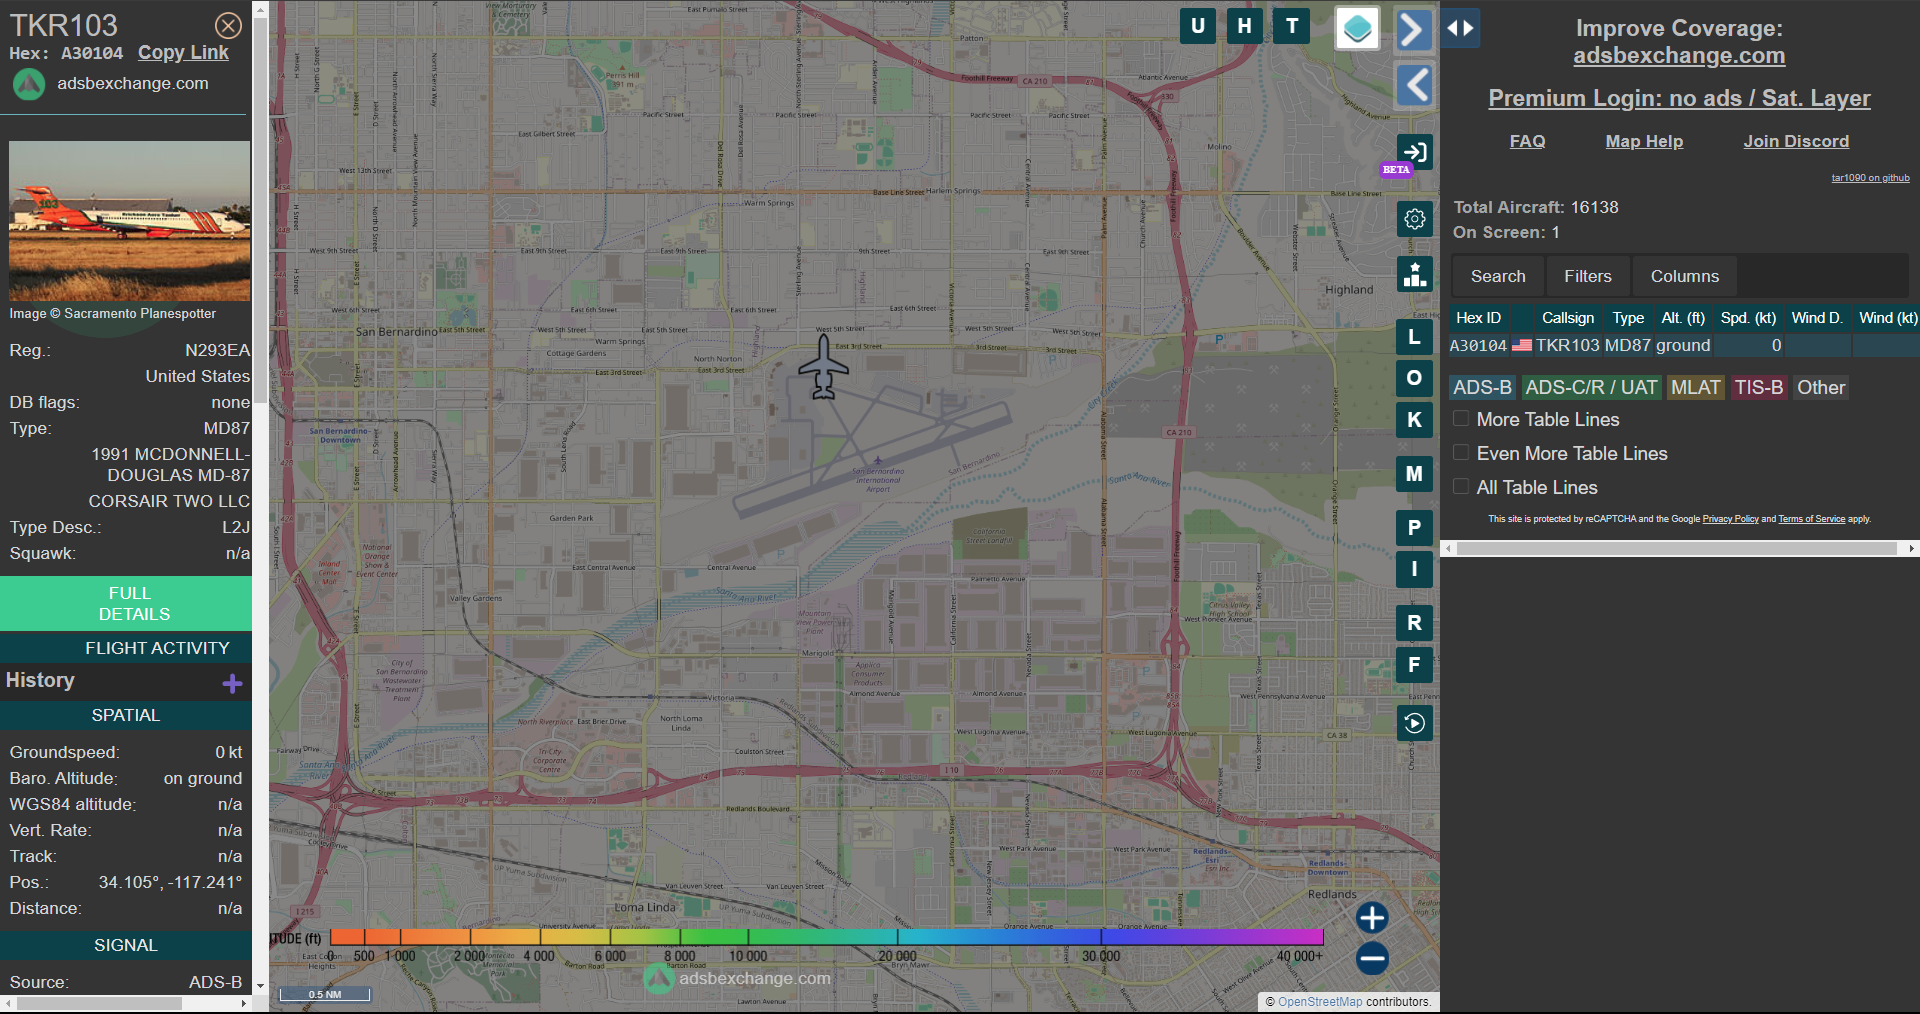1920x1014 pixels.
Task: Click the info panel horizontal scrollbar
Action: (100, 1003)
